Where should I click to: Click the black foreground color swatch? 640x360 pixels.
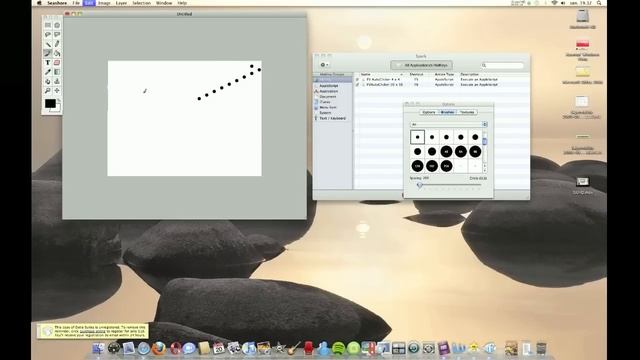tap(50, 104)
